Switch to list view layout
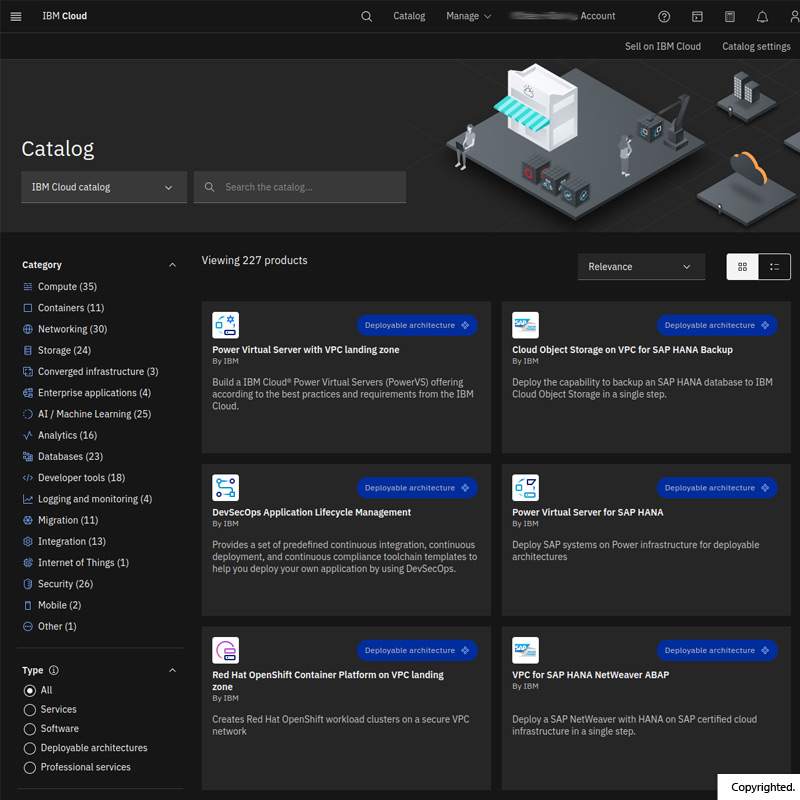The height and width of the screenshot is (800, 800). (774, 267)
